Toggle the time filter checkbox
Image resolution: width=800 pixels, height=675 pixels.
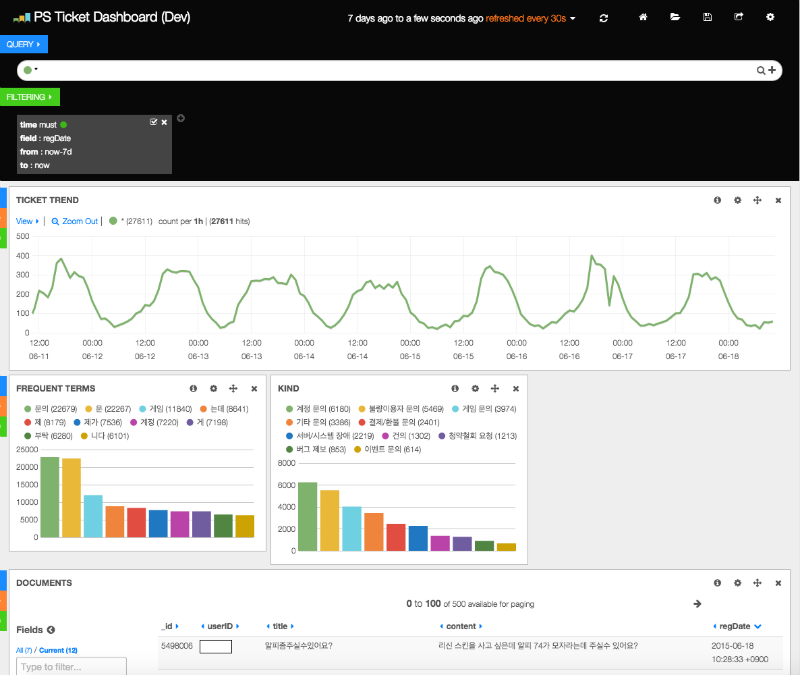153,122
